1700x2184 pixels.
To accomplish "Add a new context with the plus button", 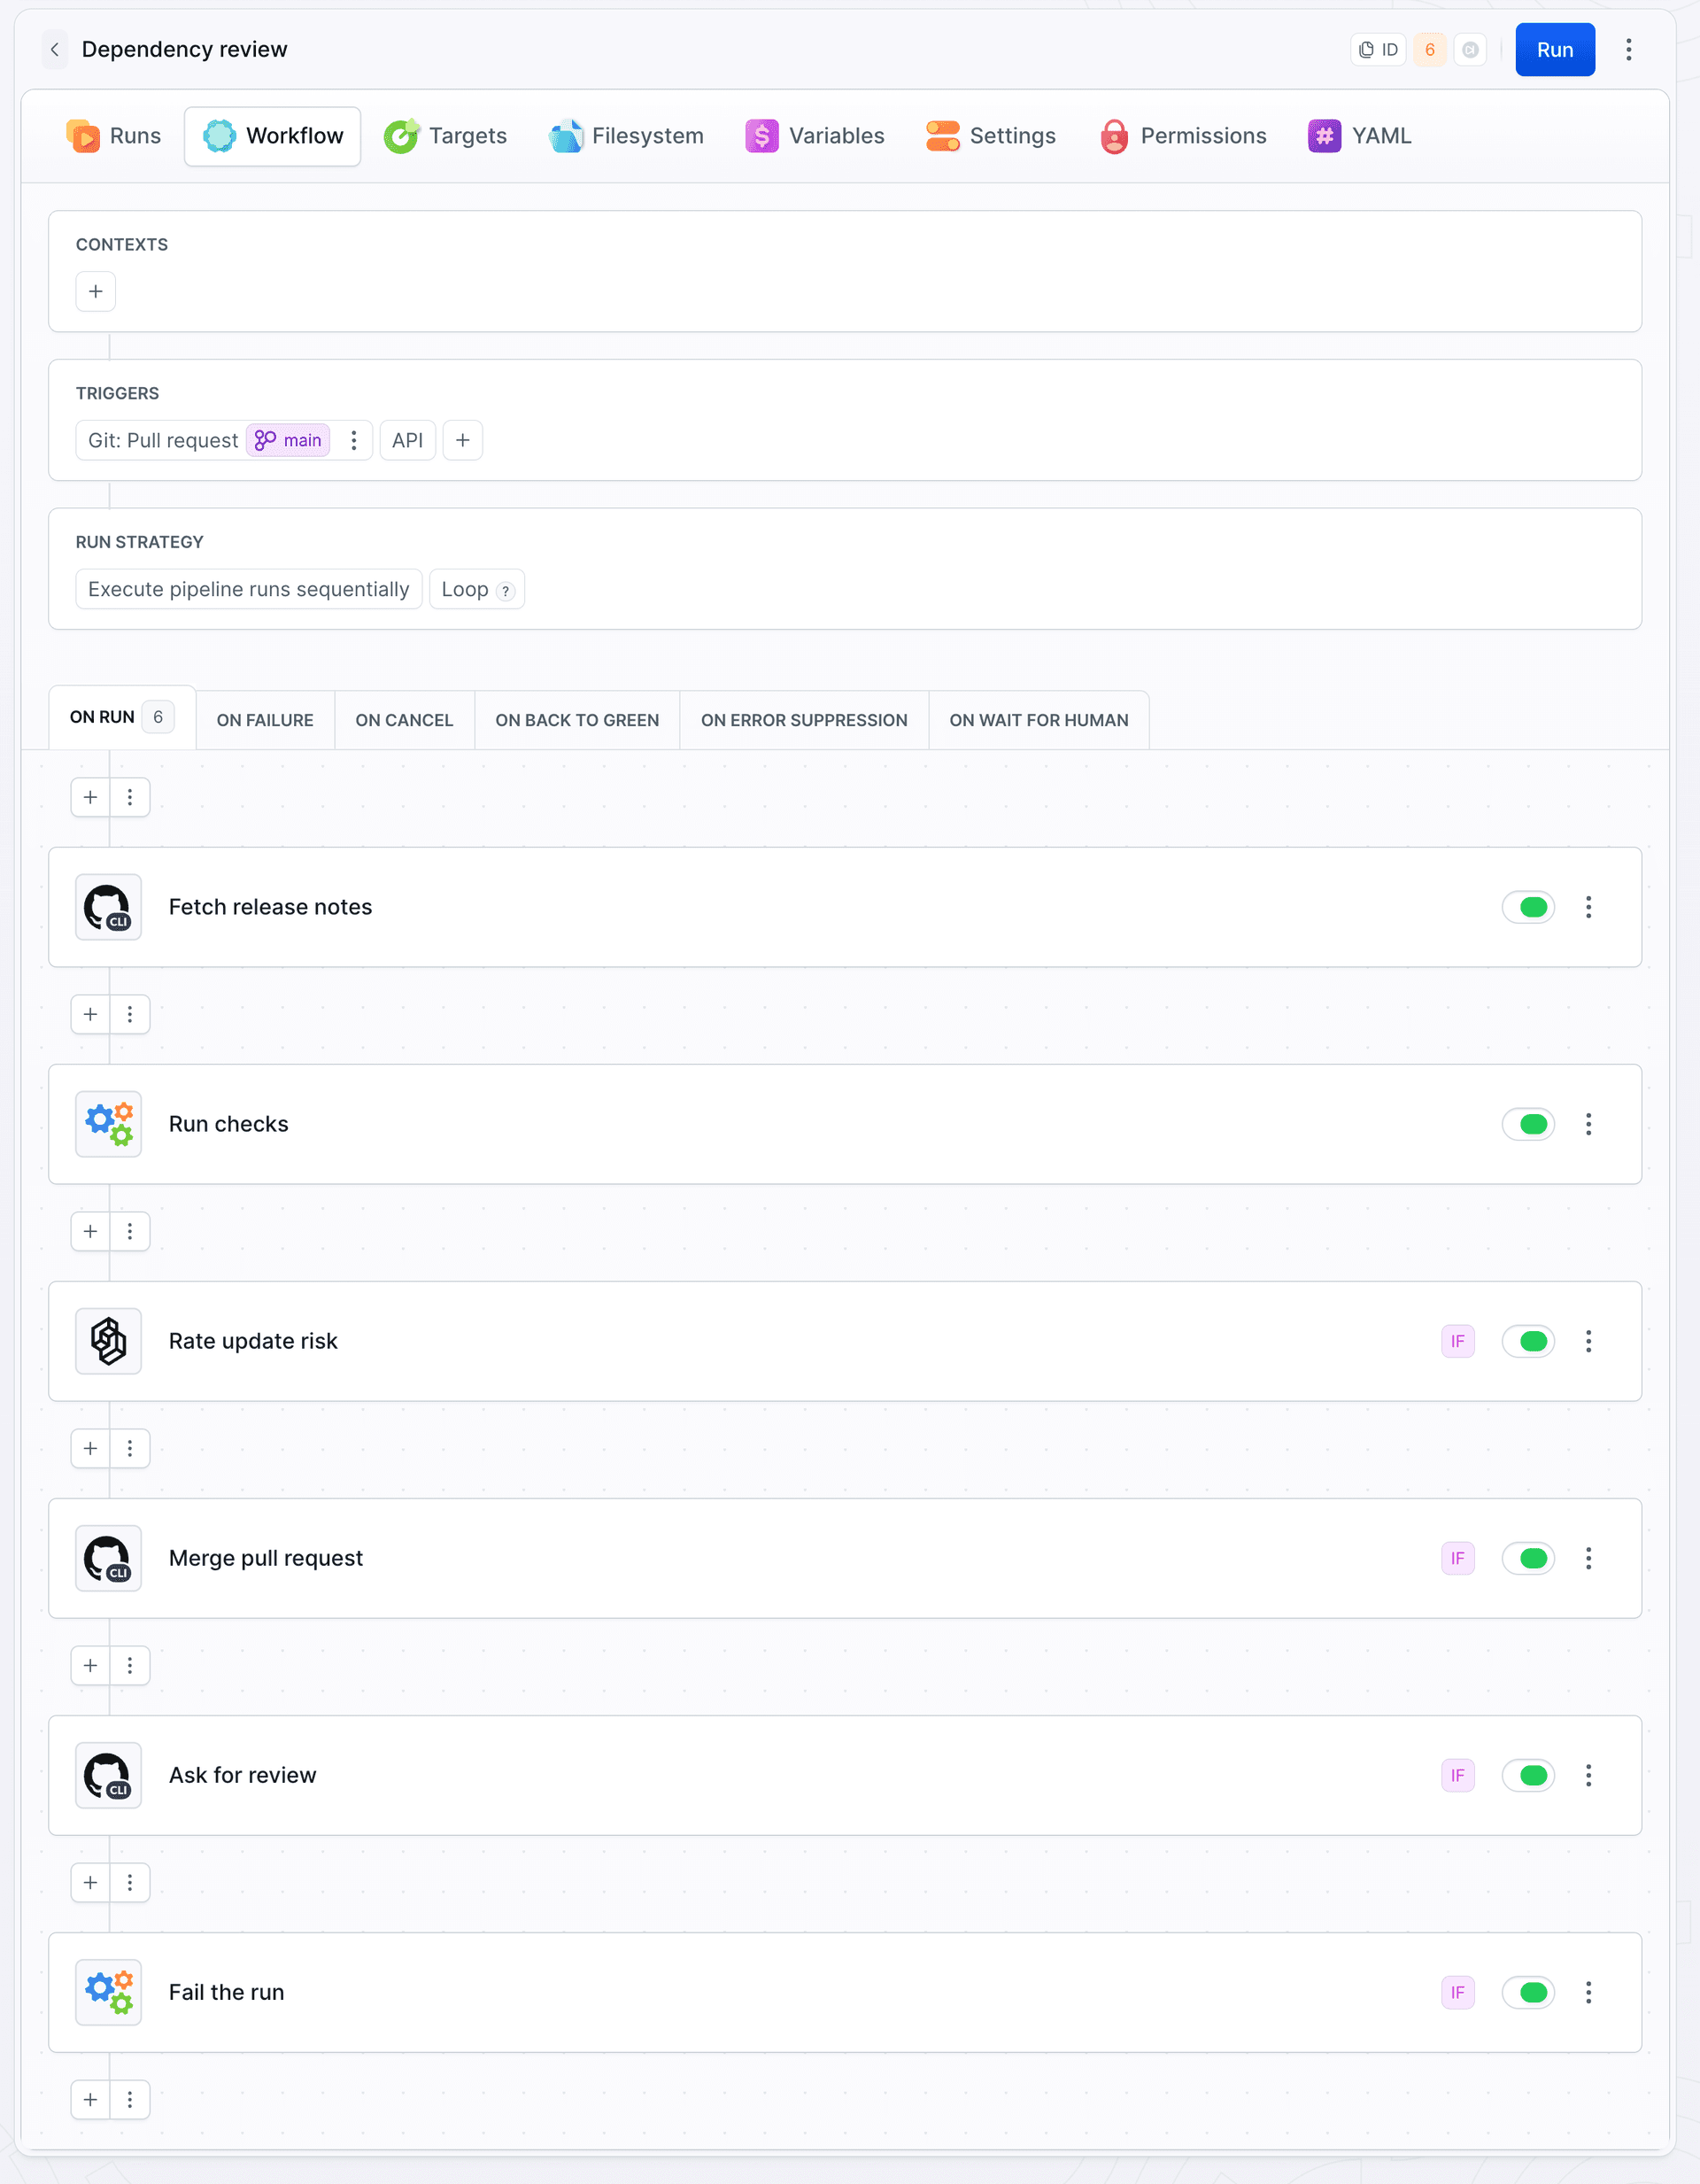I will (x=96, y=292).
